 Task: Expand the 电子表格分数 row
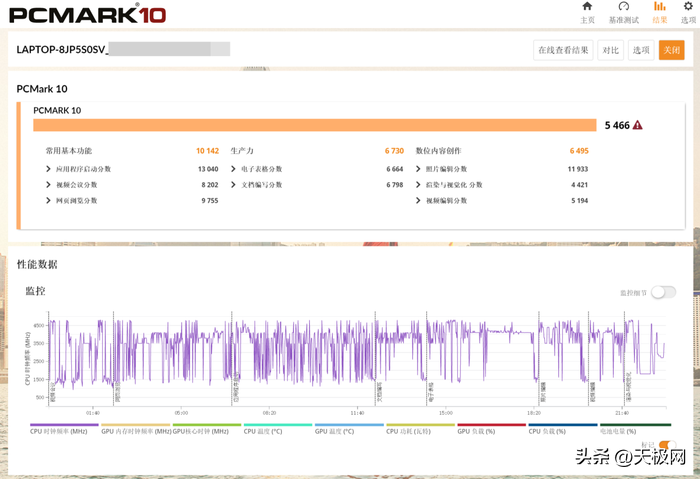pos(233,169)
